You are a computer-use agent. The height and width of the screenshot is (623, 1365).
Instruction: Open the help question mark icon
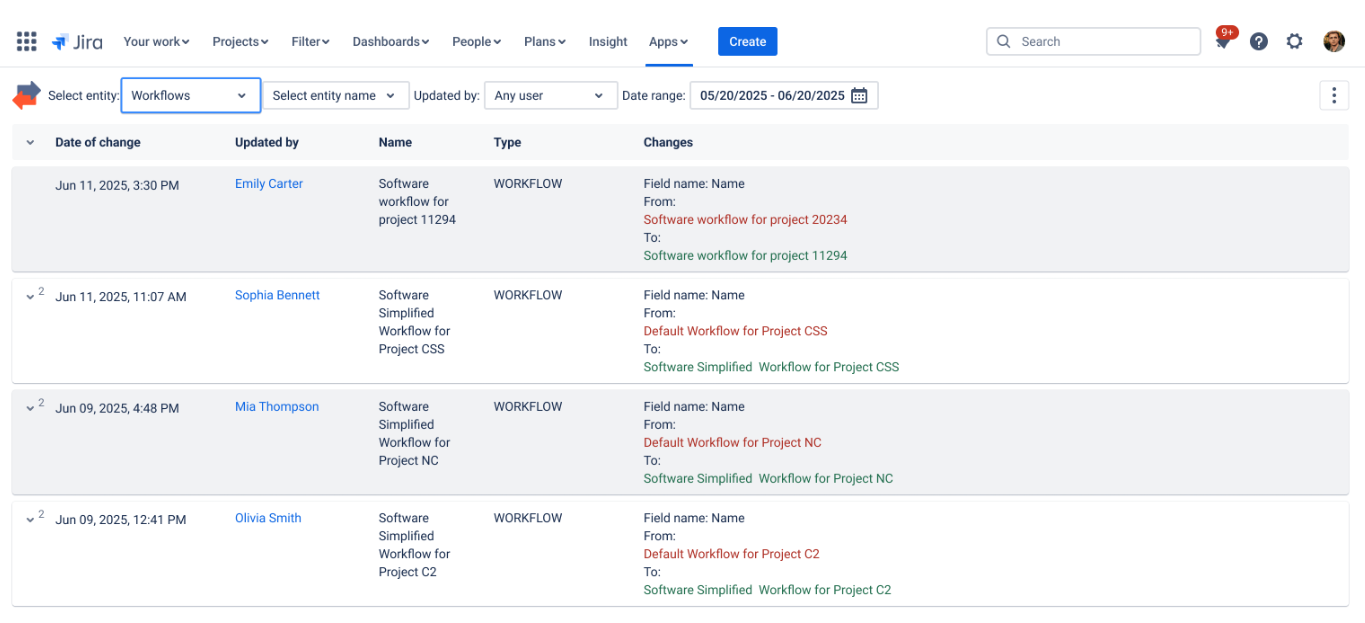[1259, 41]
